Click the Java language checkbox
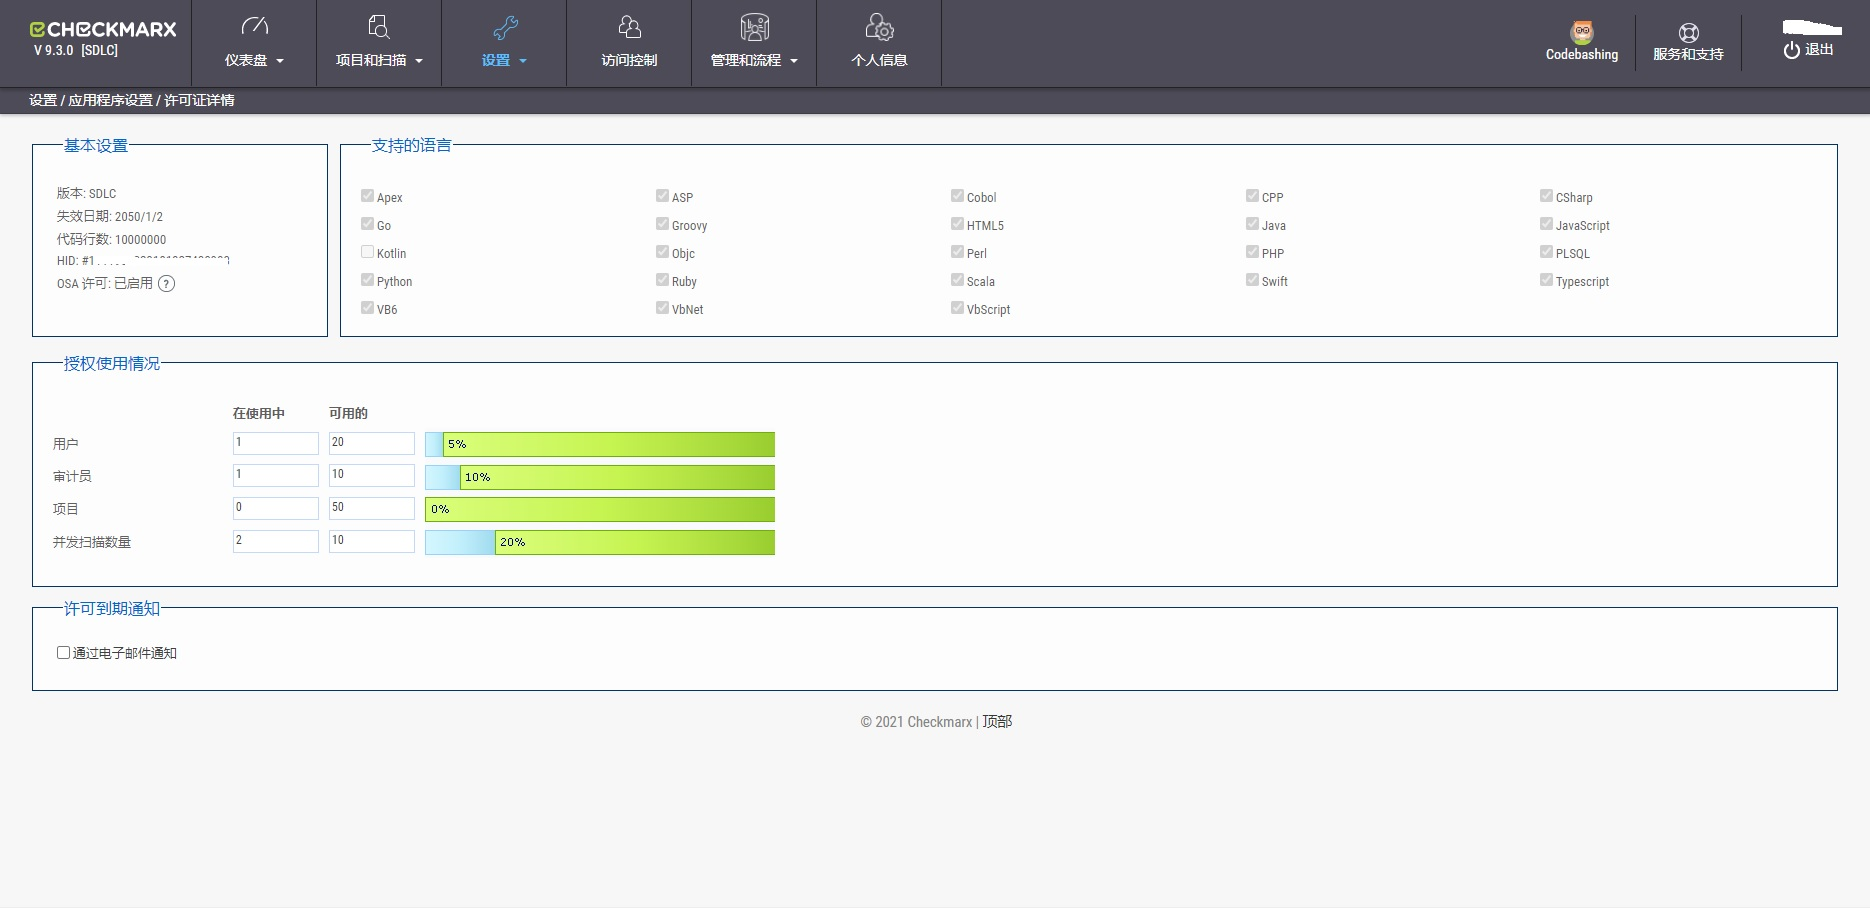 click(1252, 224)
